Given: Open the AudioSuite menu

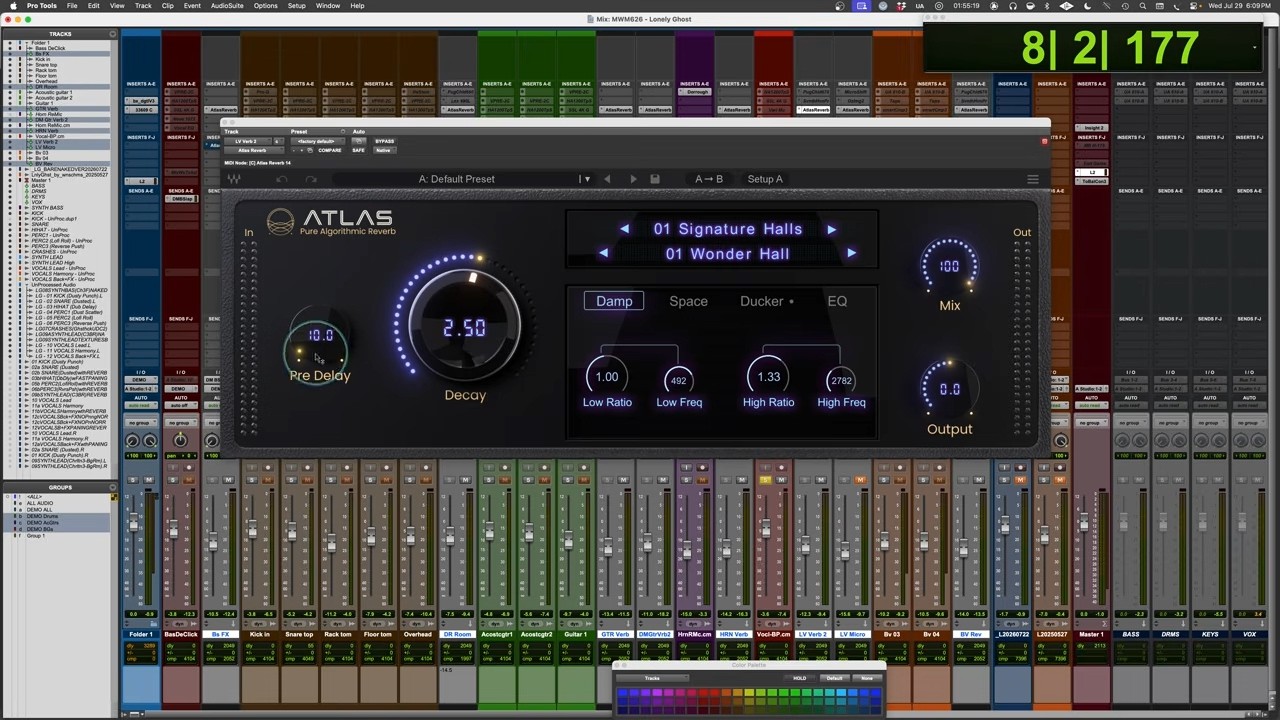Looking at the screenshot, I should 227,6.
